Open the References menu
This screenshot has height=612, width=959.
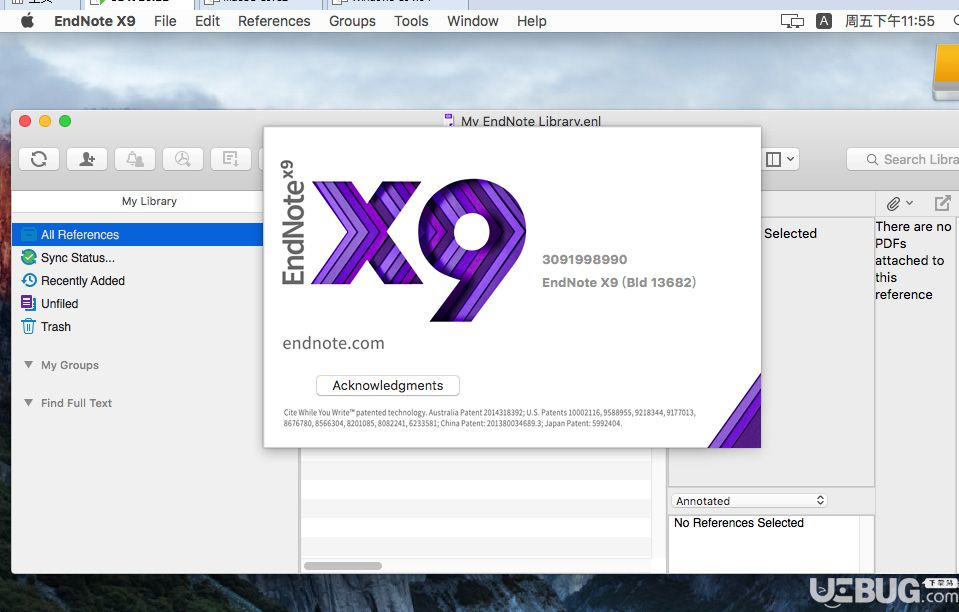coord(274,21)
